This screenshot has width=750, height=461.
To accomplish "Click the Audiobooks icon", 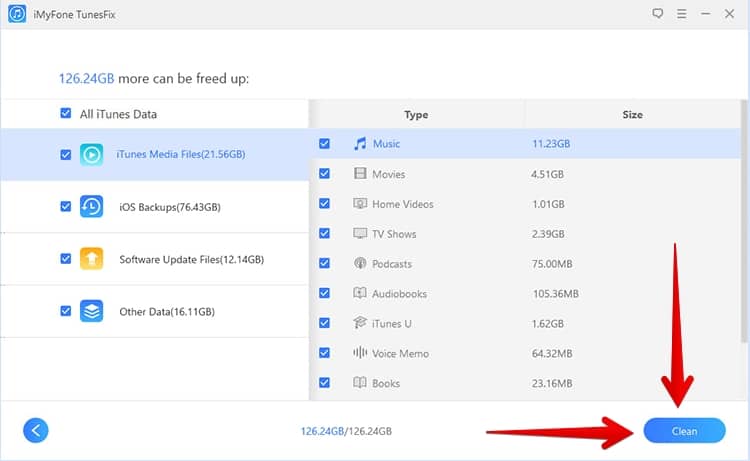I will click(360, 293).
